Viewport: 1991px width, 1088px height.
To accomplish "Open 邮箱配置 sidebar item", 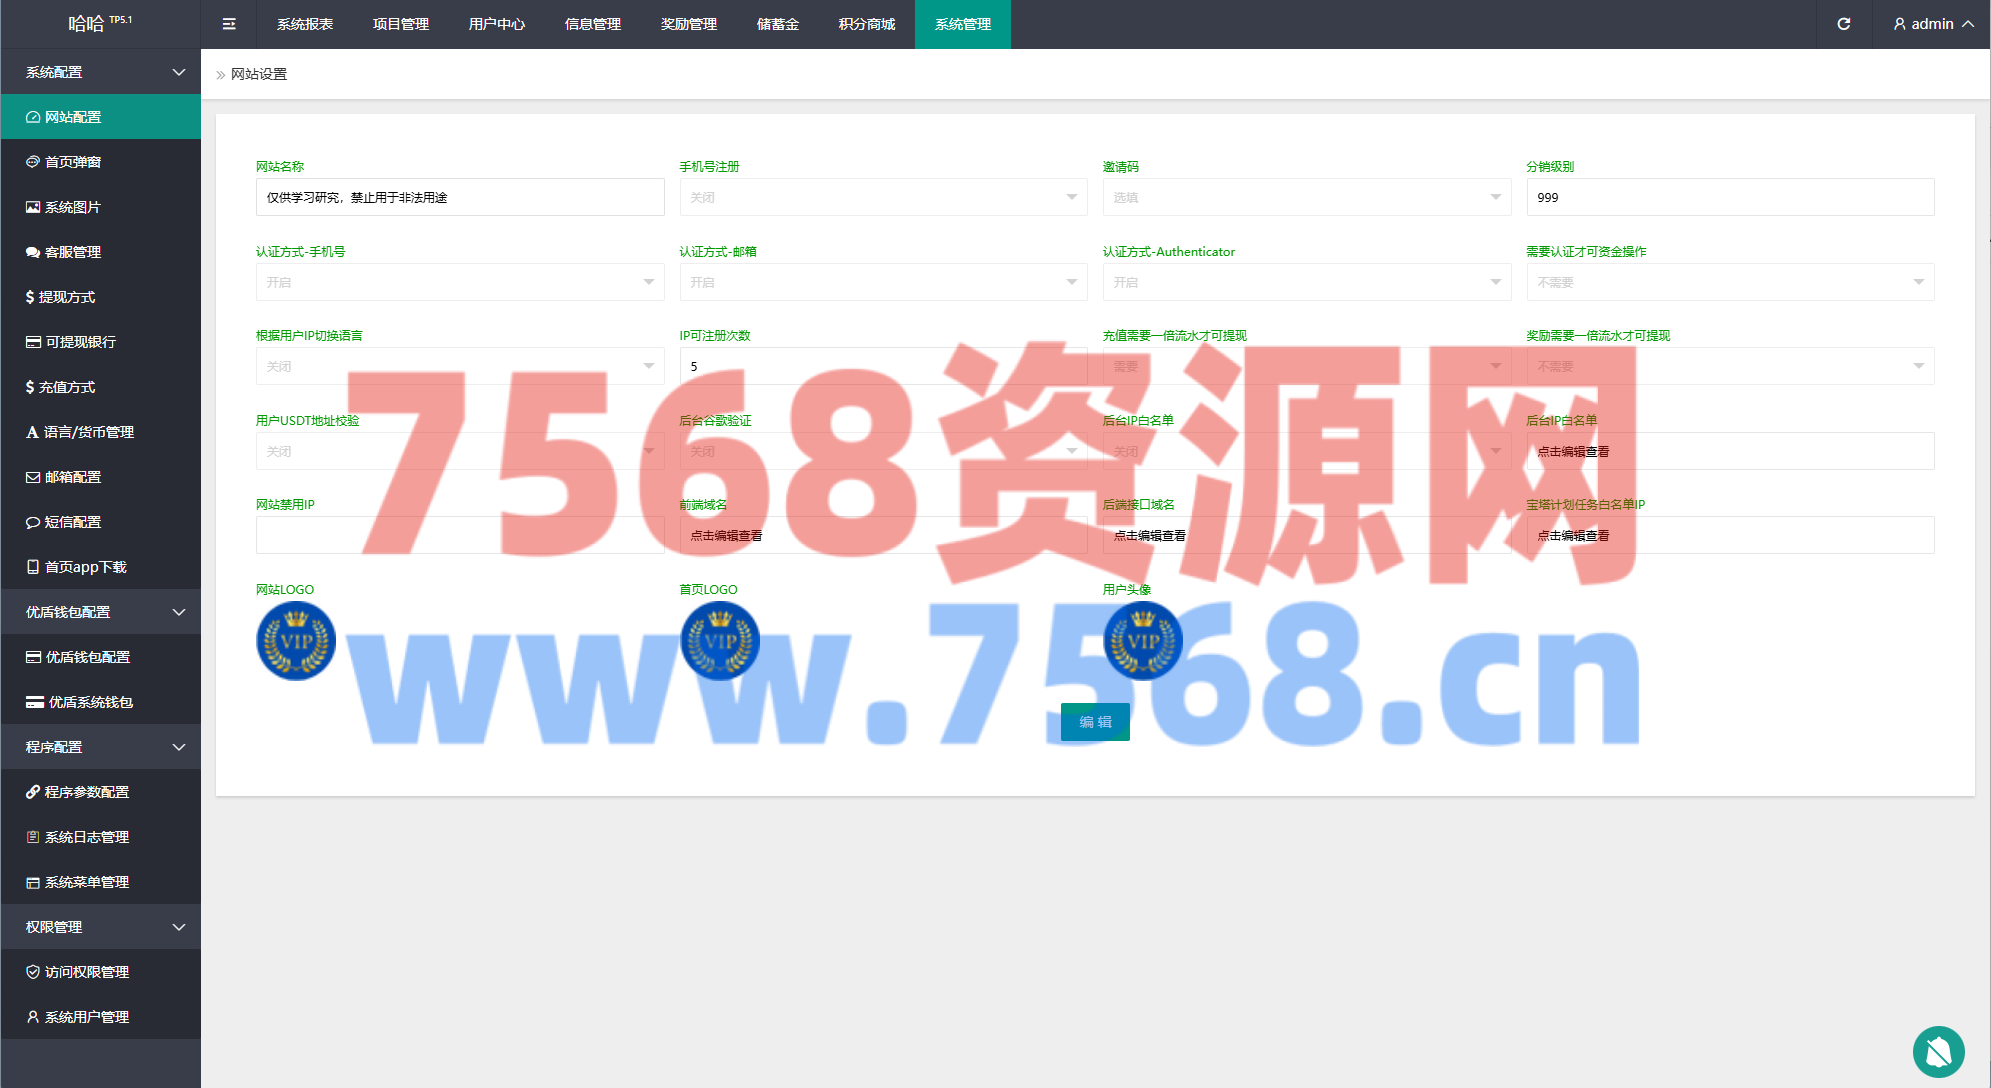I will (x=73, y=477).
